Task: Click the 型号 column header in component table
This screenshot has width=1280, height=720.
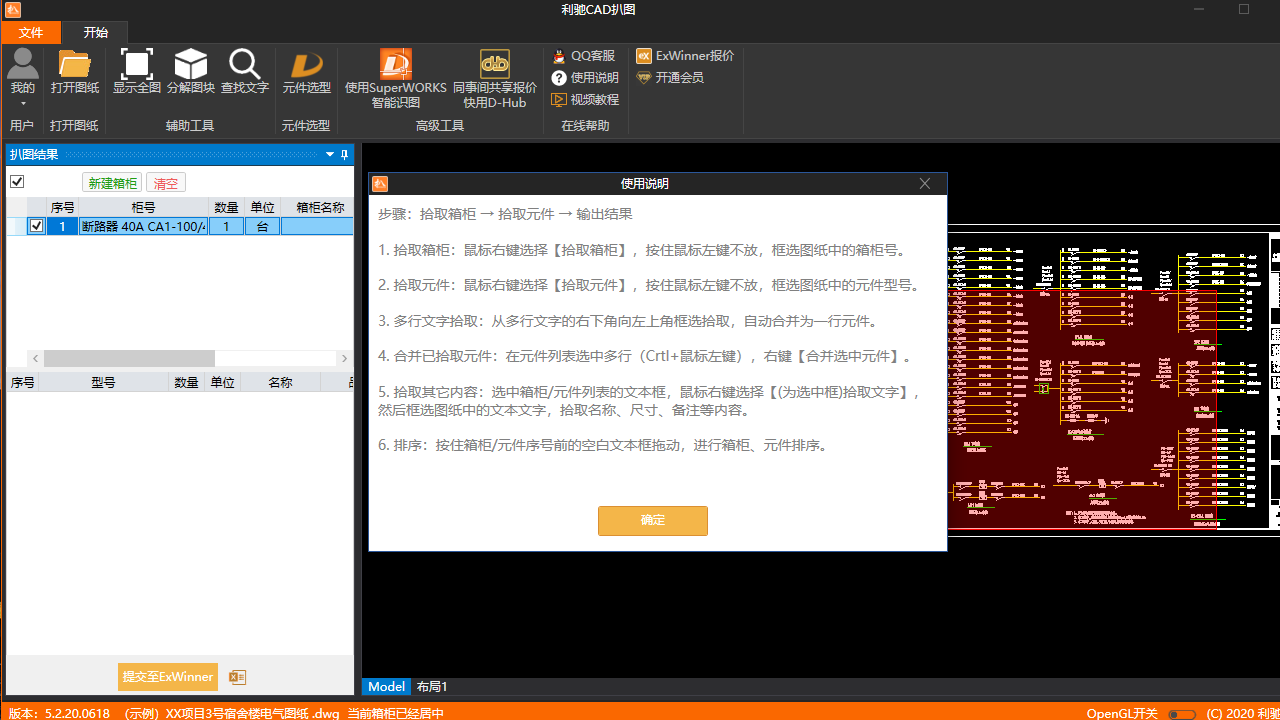Action: [103, 382]
